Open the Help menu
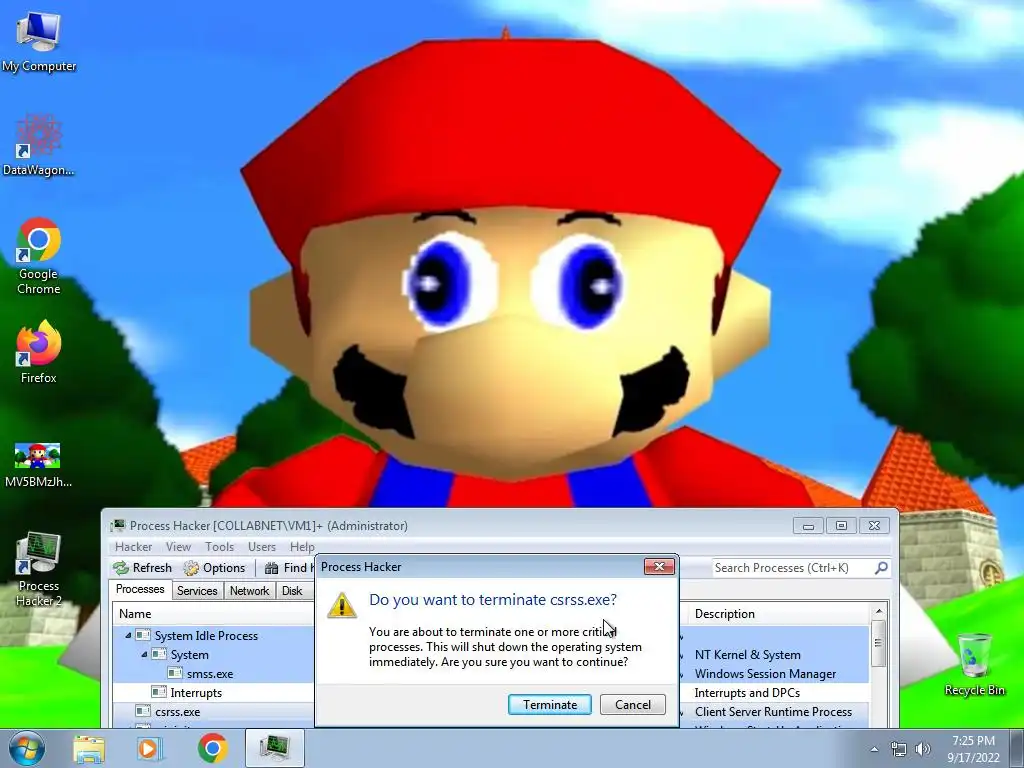This screenshot has width=1024, height=768. click(x=302, y=547)
